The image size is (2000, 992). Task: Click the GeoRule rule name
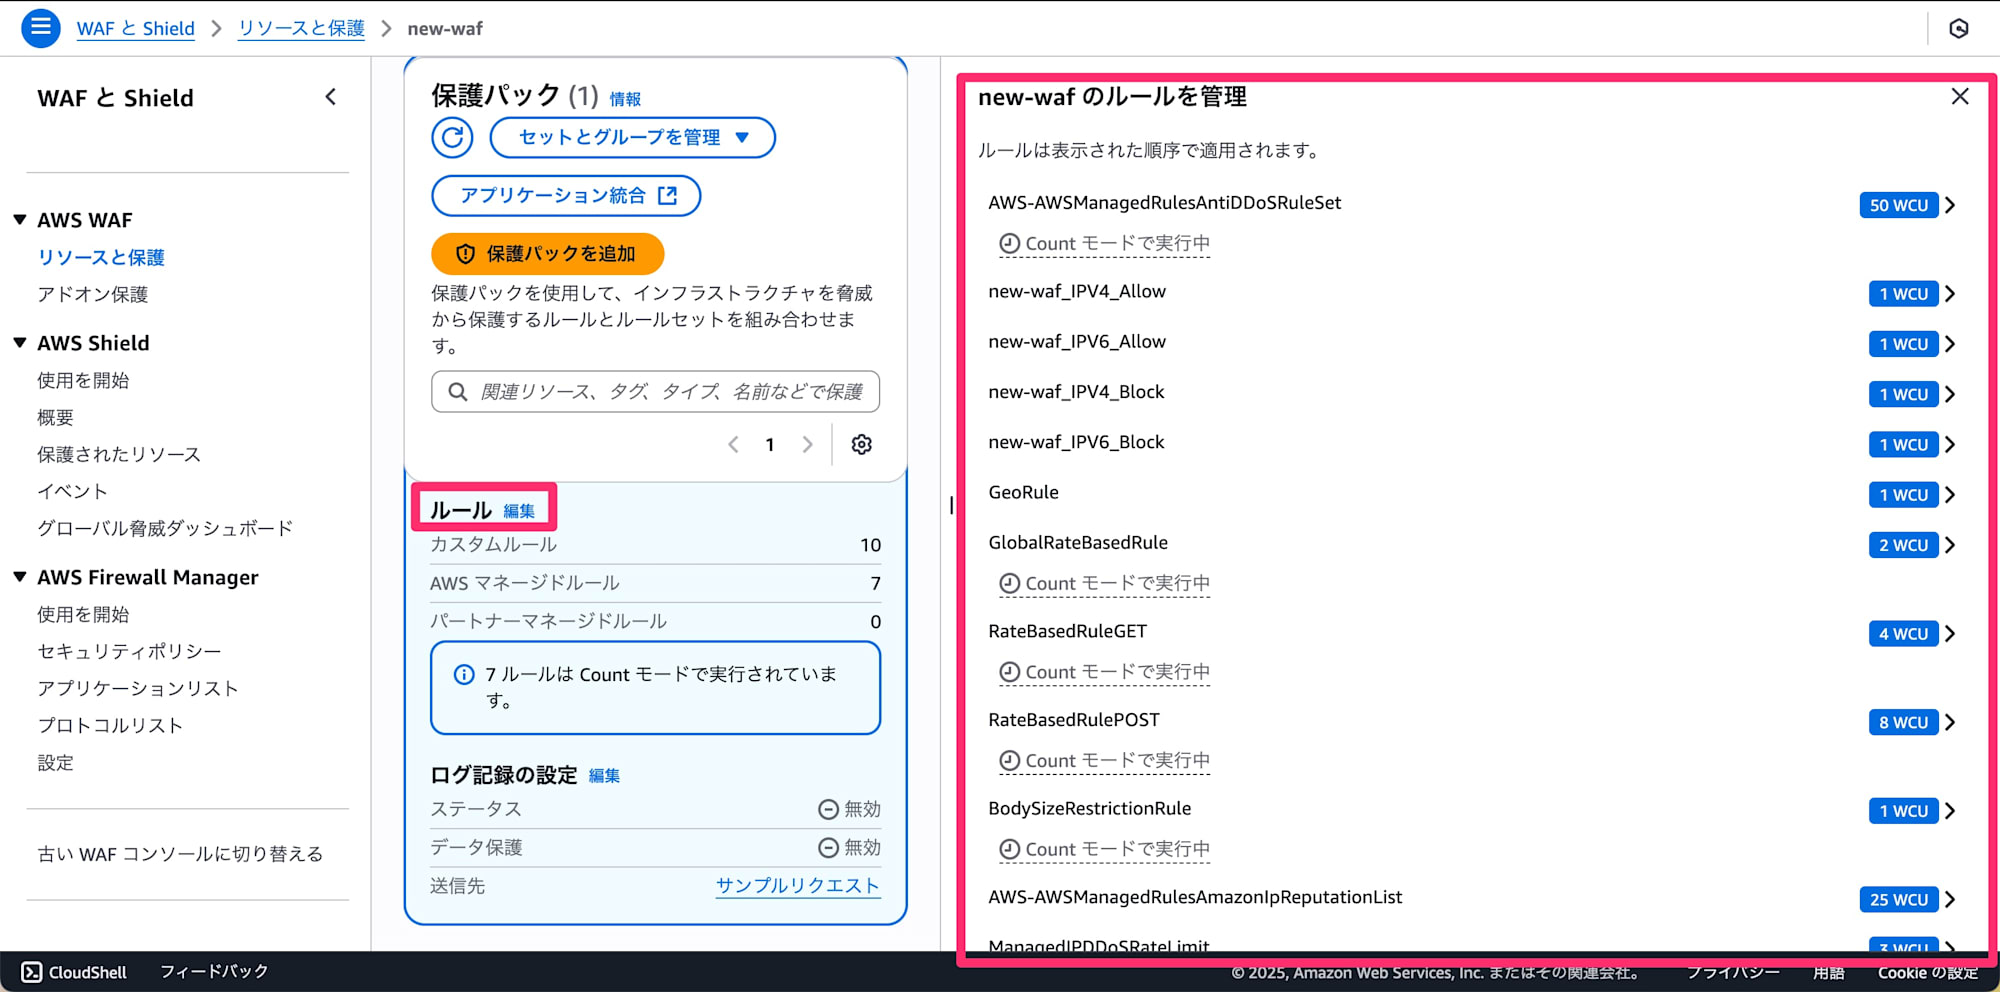click(1023, 493)
